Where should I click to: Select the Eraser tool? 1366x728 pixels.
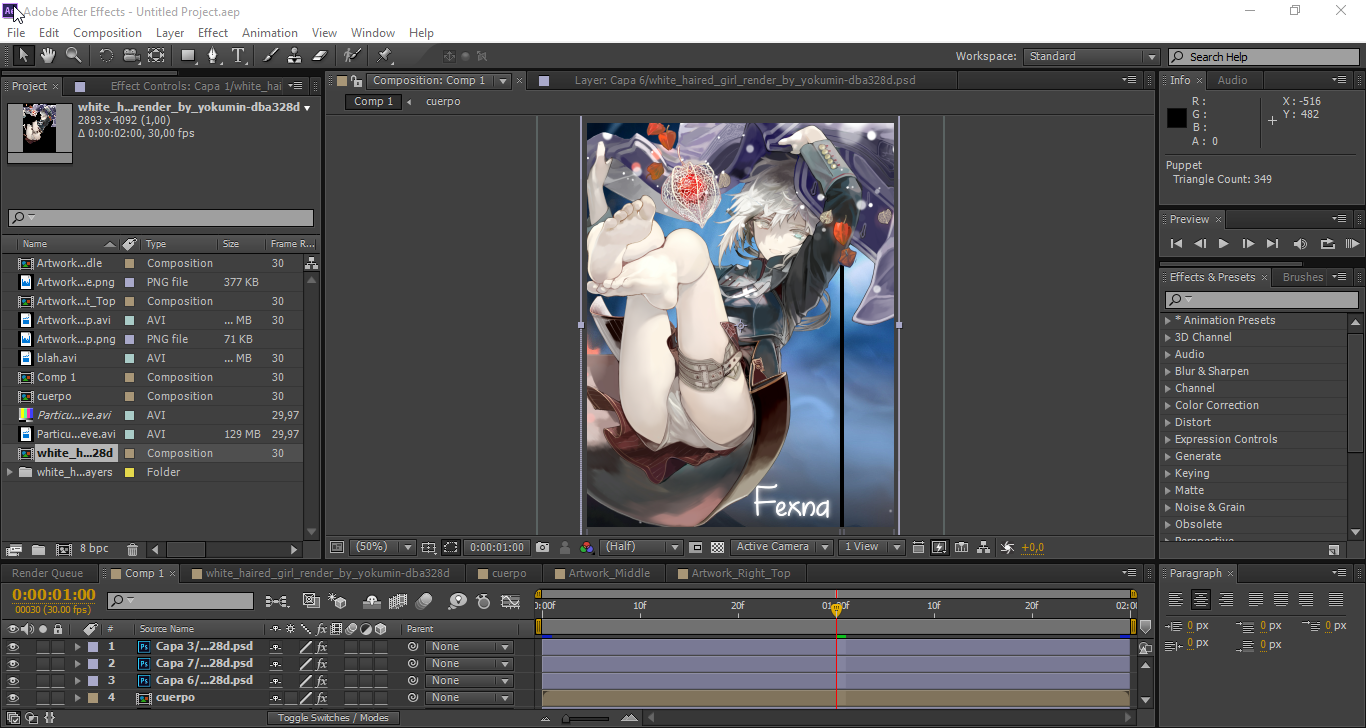(320, 56)
